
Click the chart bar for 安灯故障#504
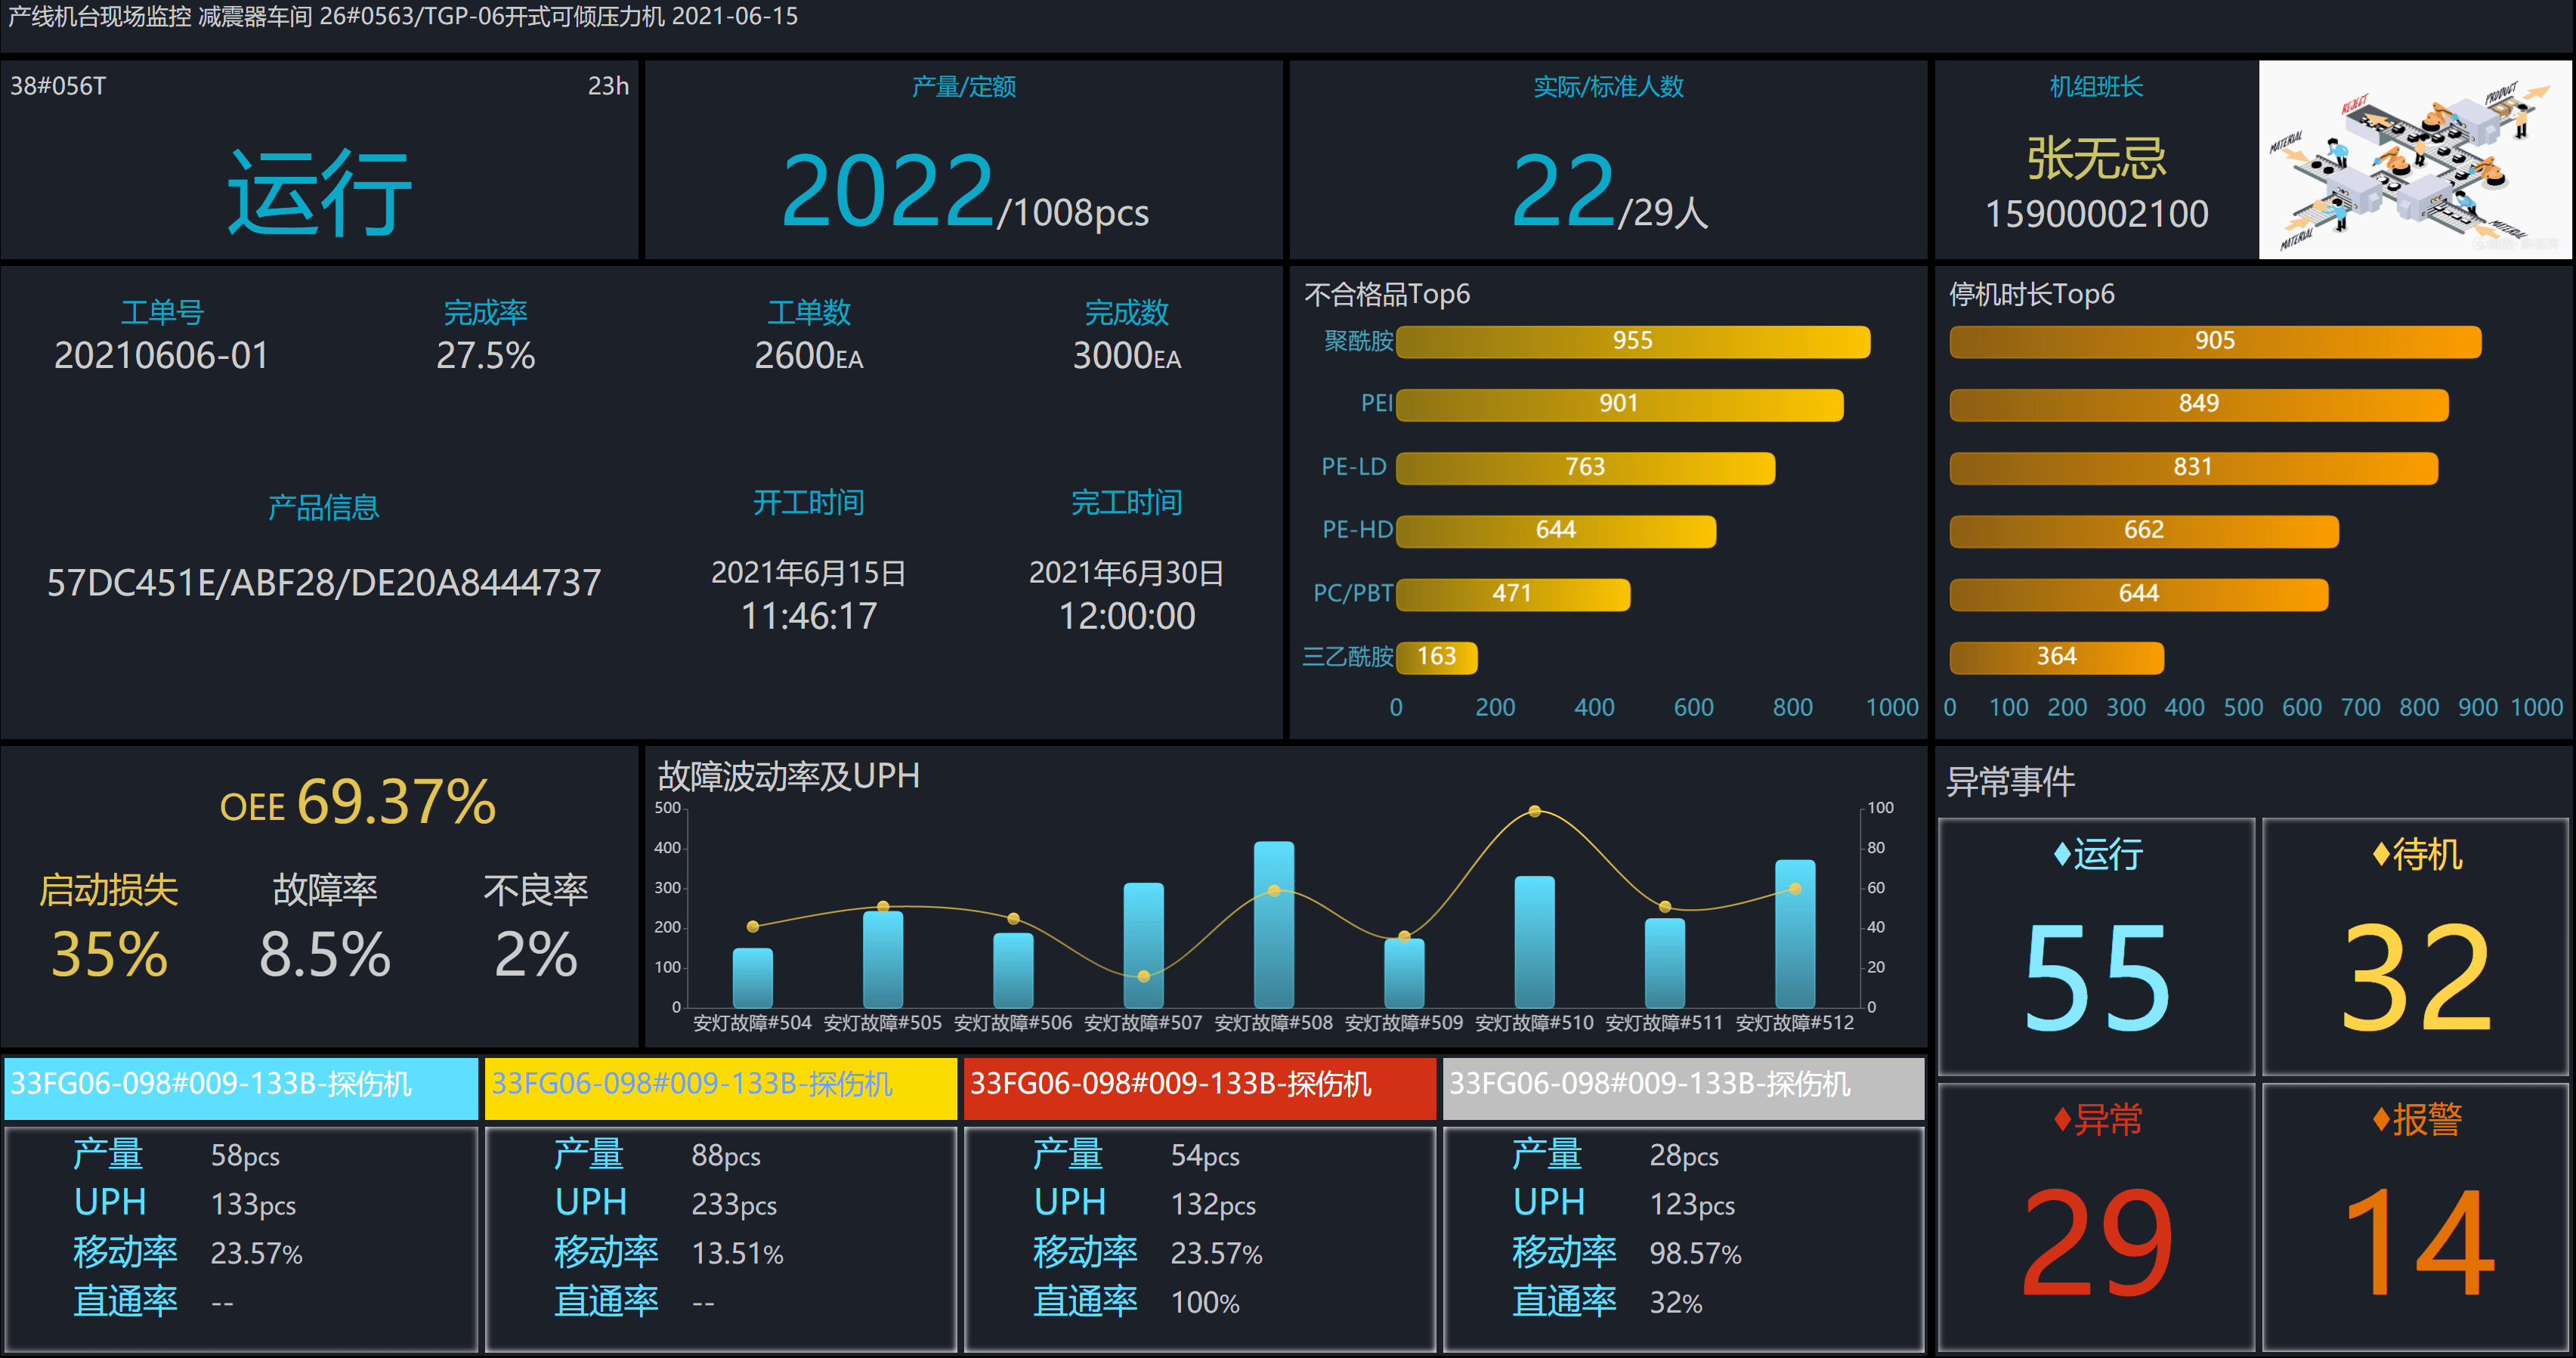click(753, 977)
